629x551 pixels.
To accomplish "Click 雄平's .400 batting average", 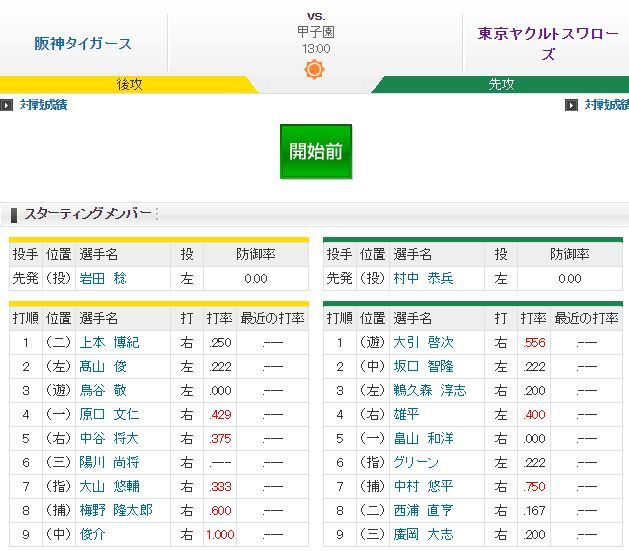I will click(534, 414).
